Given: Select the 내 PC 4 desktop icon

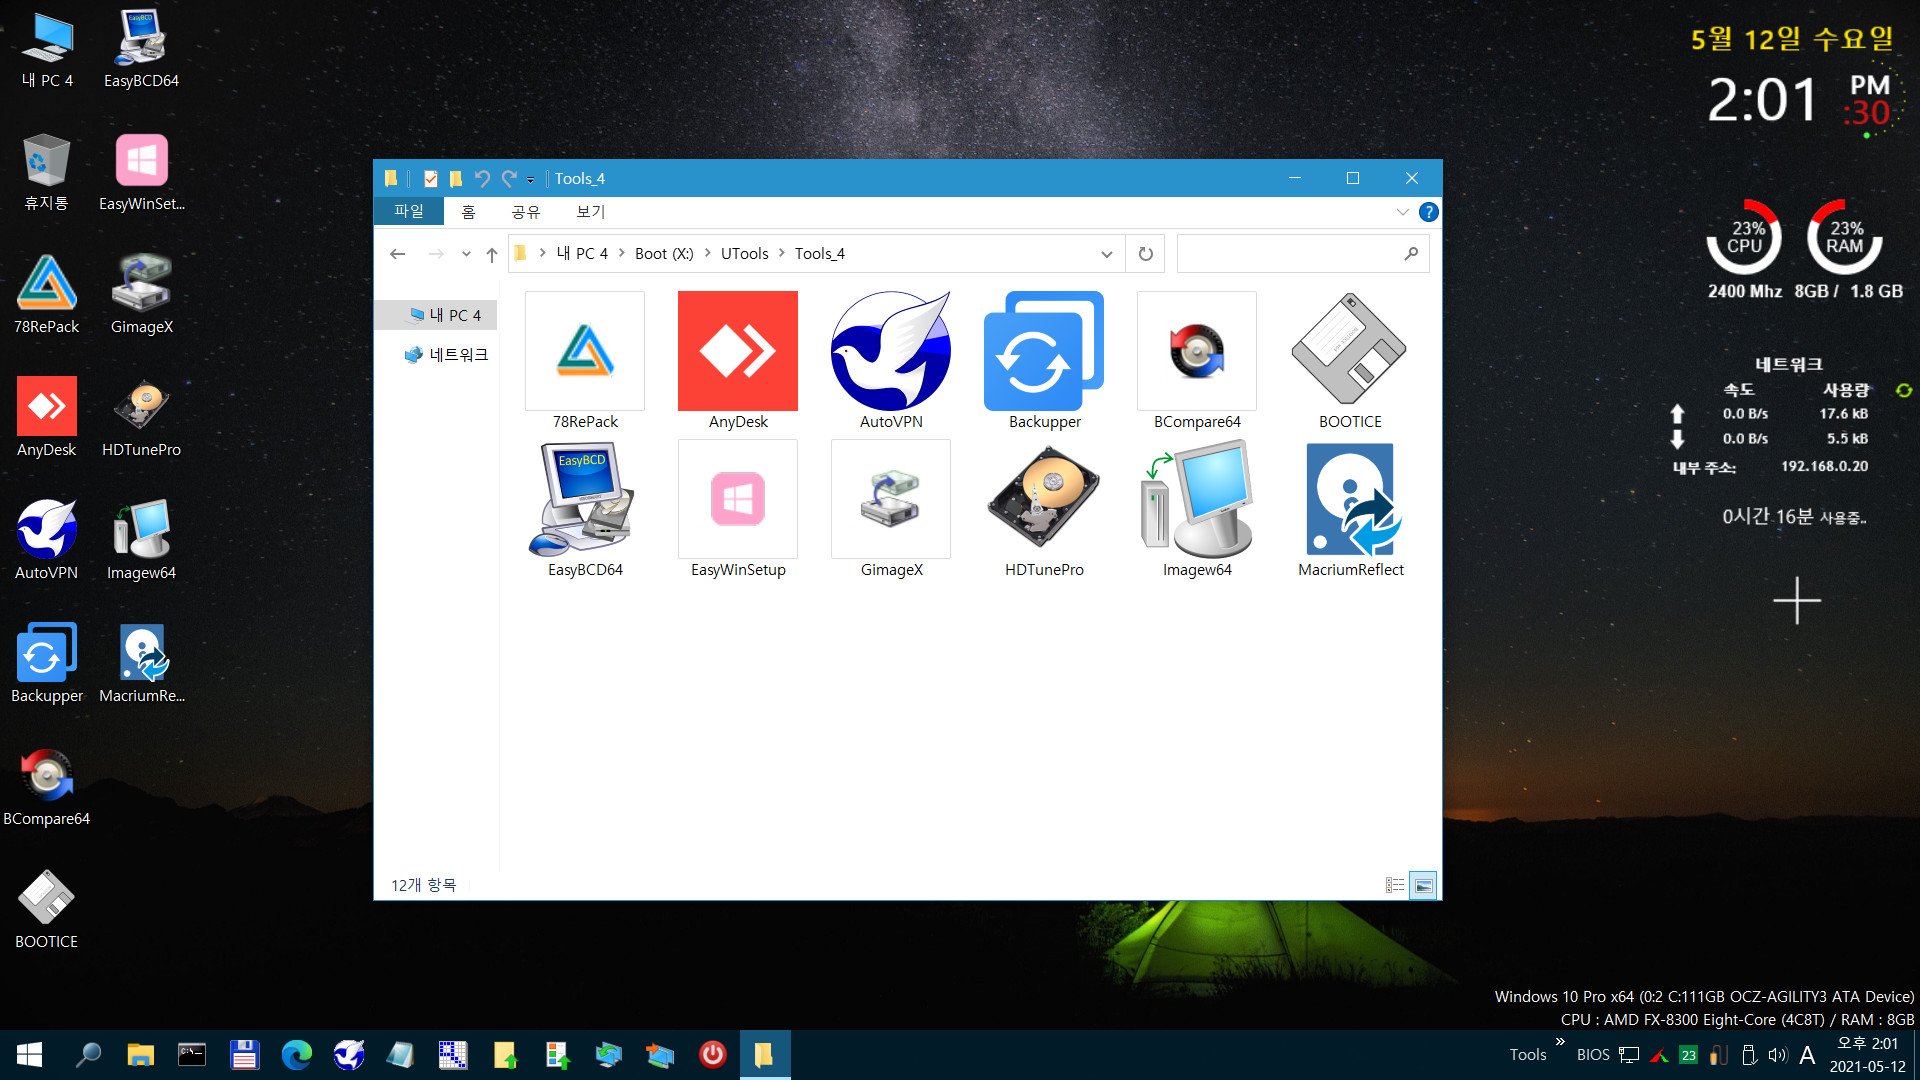Looking at the screenshot, I should click(47, 50).
